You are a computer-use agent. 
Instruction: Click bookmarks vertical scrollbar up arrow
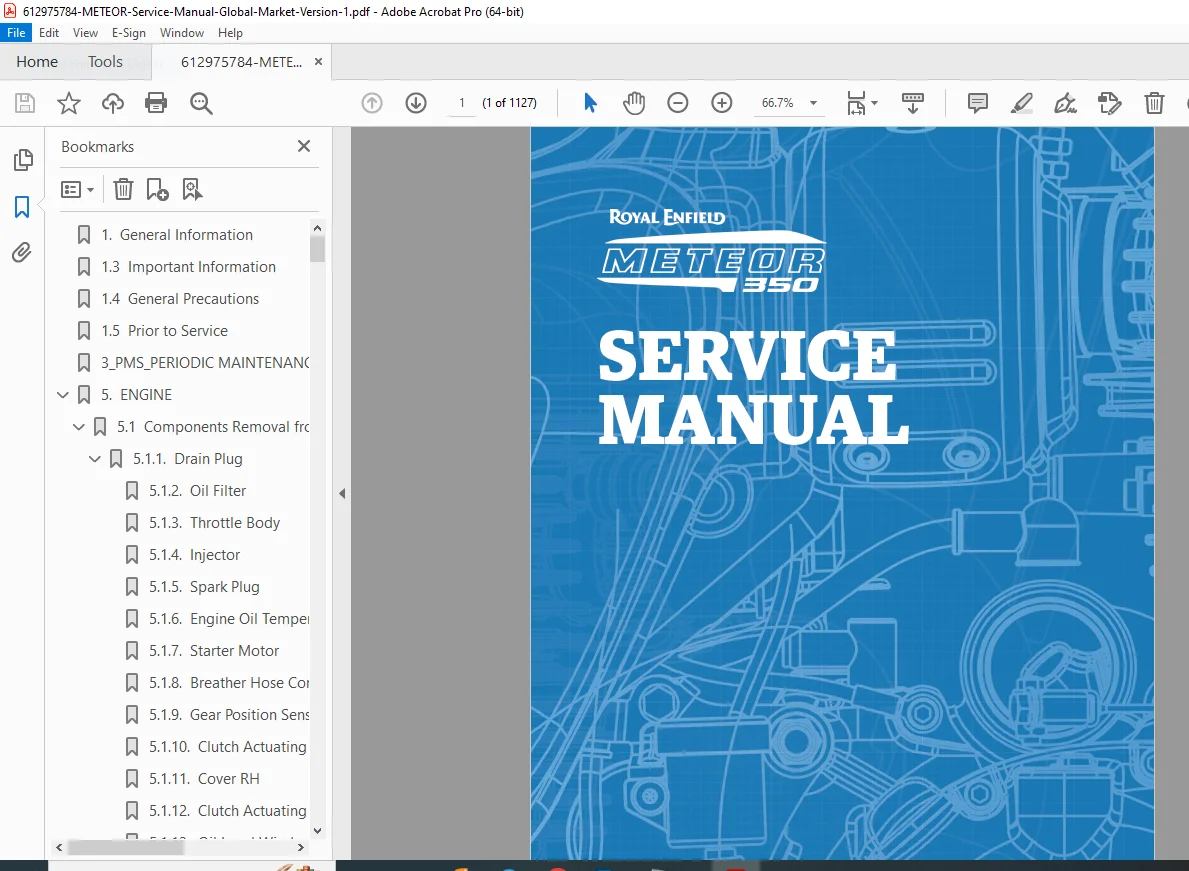click(x=318, y=228)
